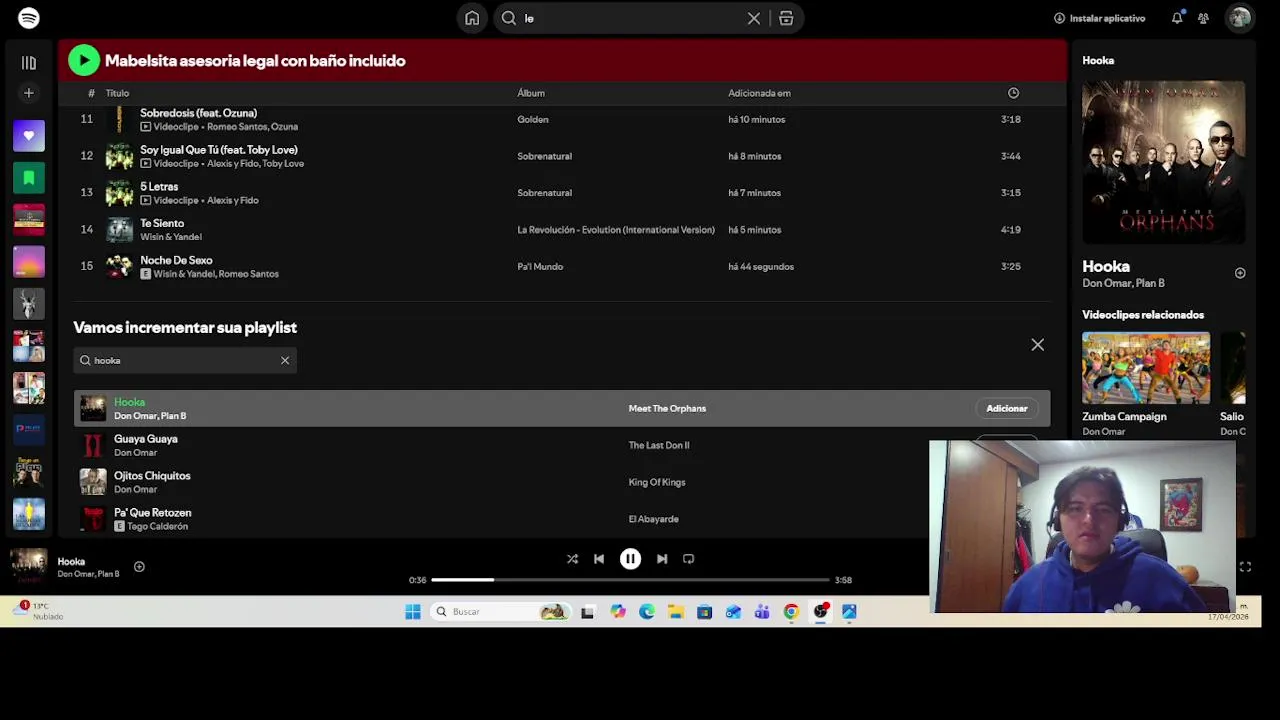Viewport: 1280px width, 720px height.
Task: Add Hooka to the playlist
Action: (1007, 408)
